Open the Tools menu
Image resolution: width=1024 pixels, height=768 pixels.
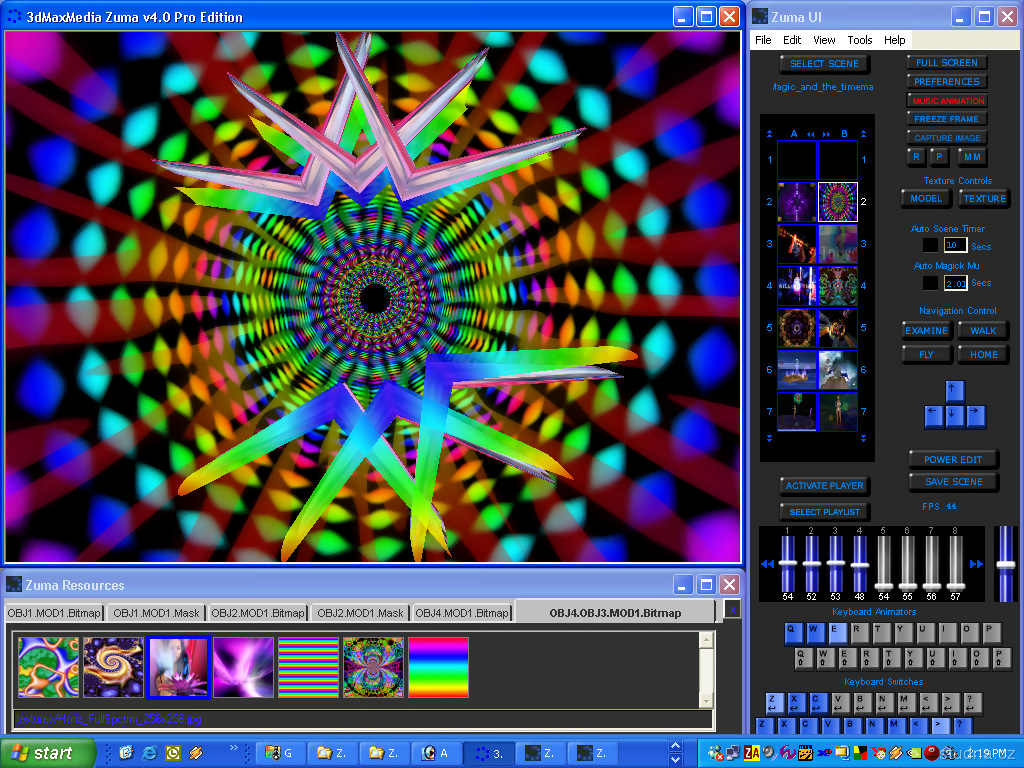tap(859, 40)
